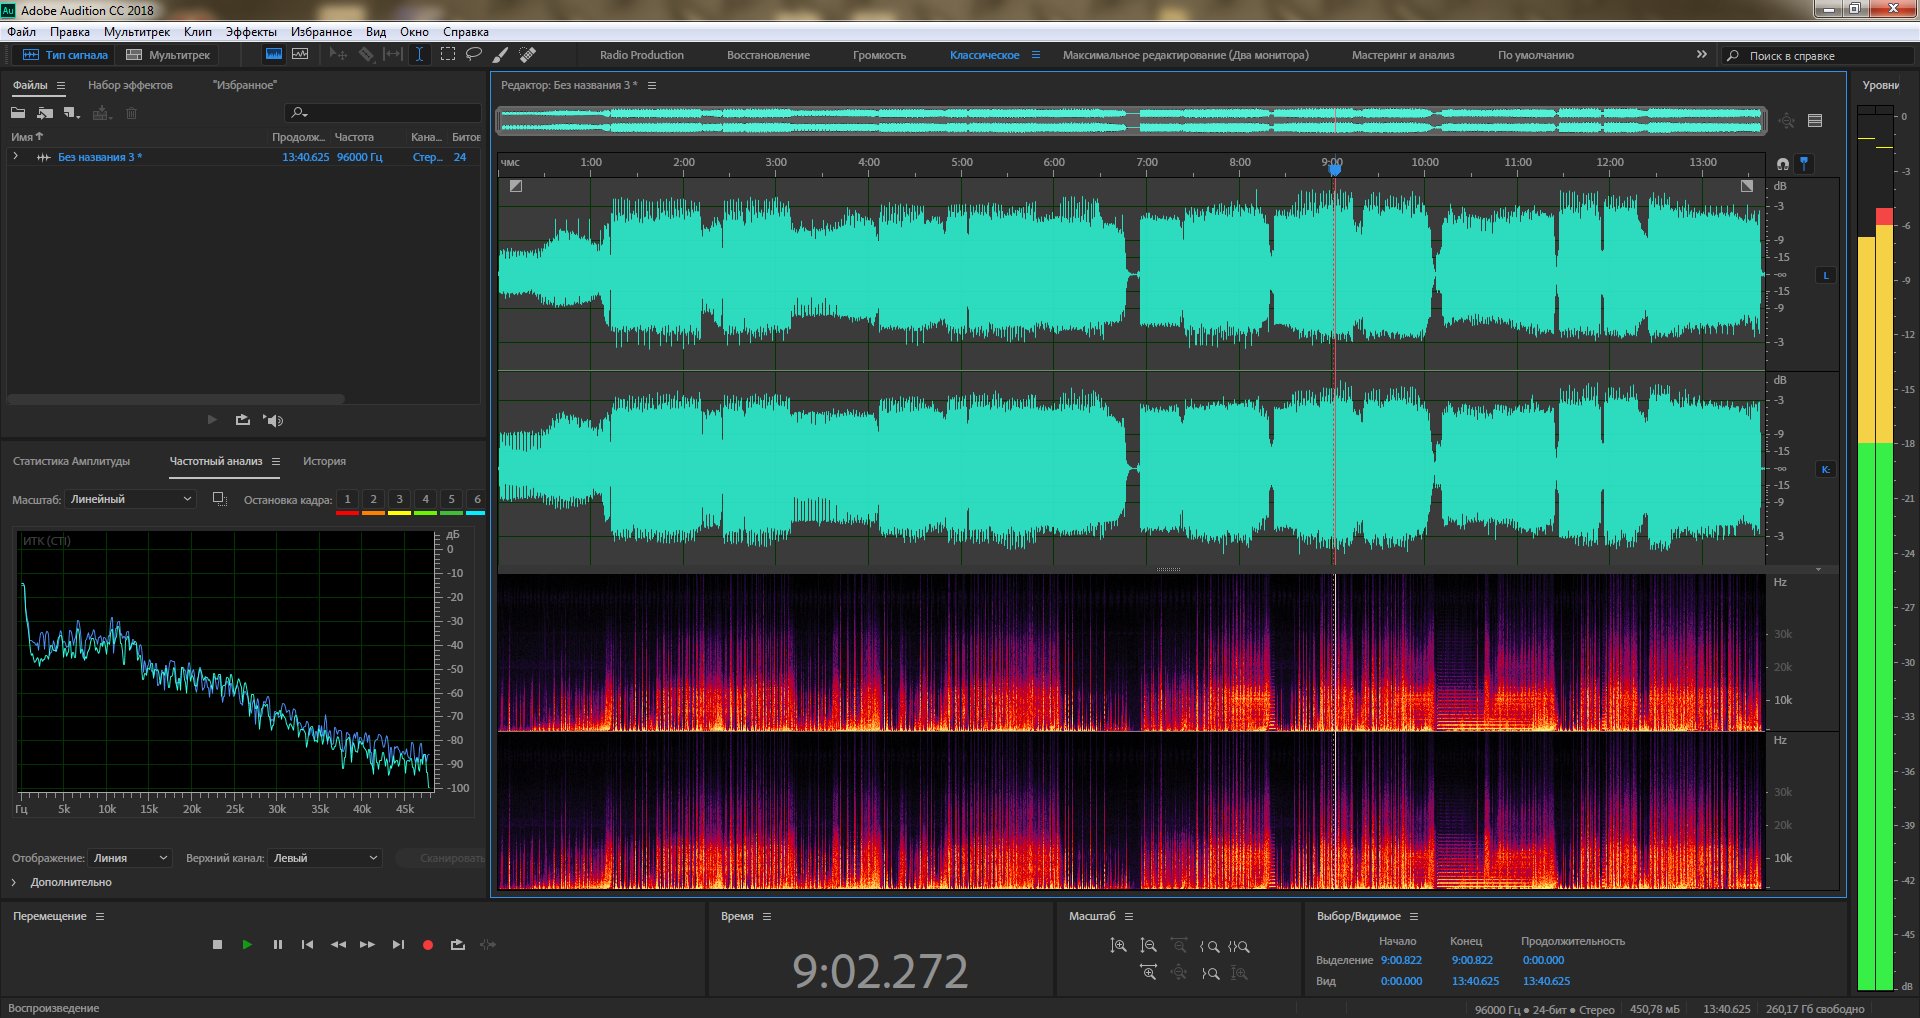Click the fade-in handle on waveform

pyautogui.click(x=516, y=186)
